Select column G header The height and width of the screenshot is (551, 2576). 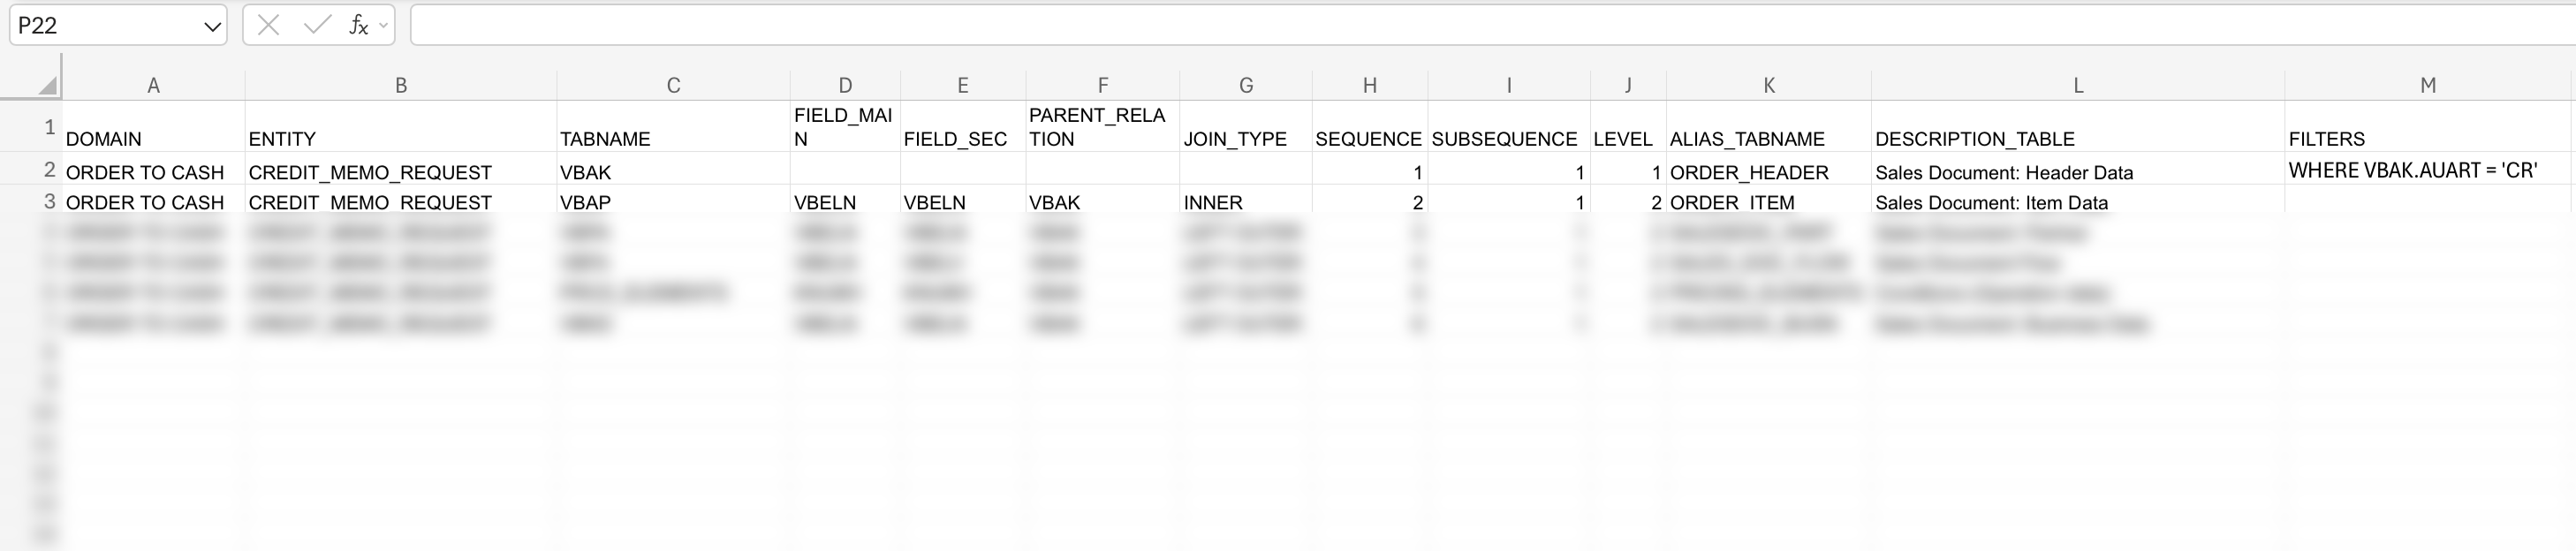(1245, 86)
